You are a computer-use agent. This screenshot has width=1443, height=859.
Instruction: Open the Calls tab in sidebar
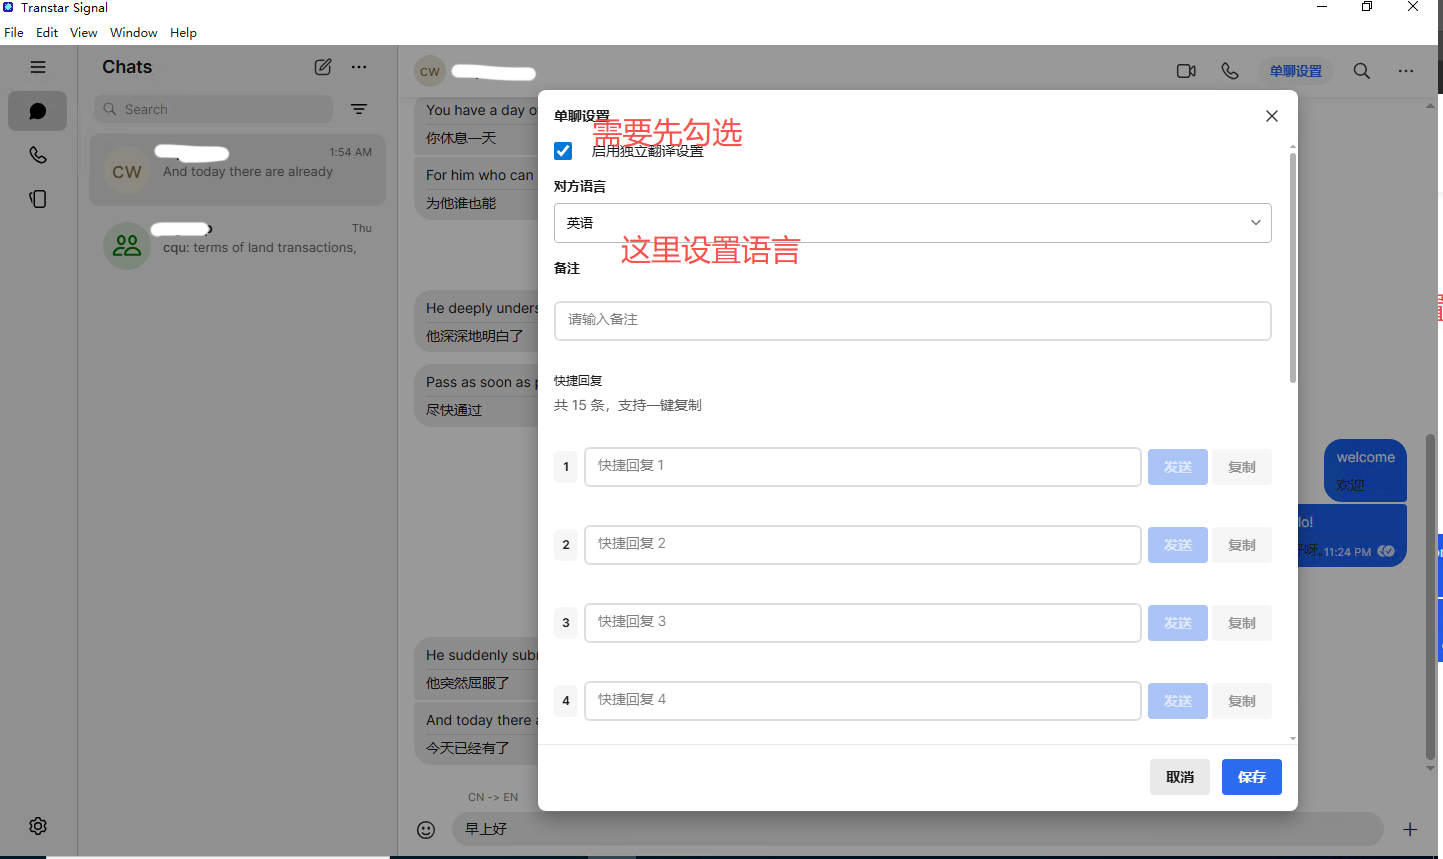point(38,155)
